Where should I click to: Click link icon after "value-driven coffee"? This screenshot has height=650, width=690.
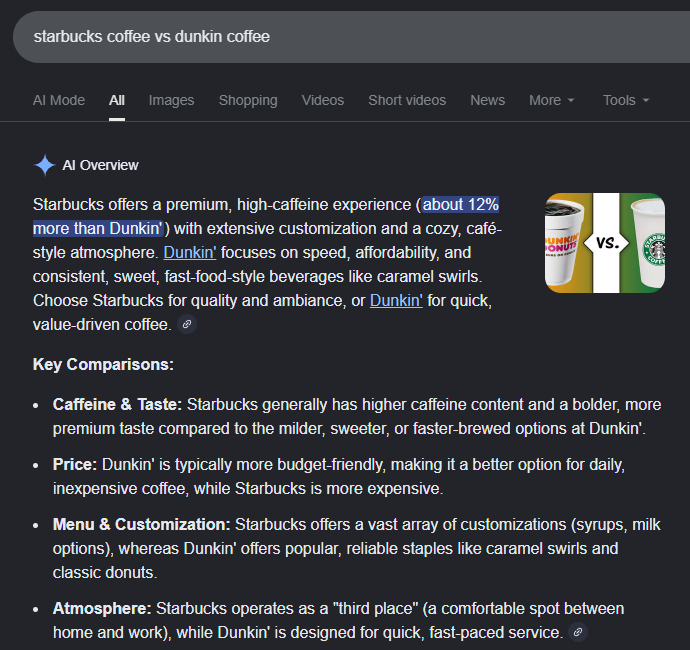(186, 324)
